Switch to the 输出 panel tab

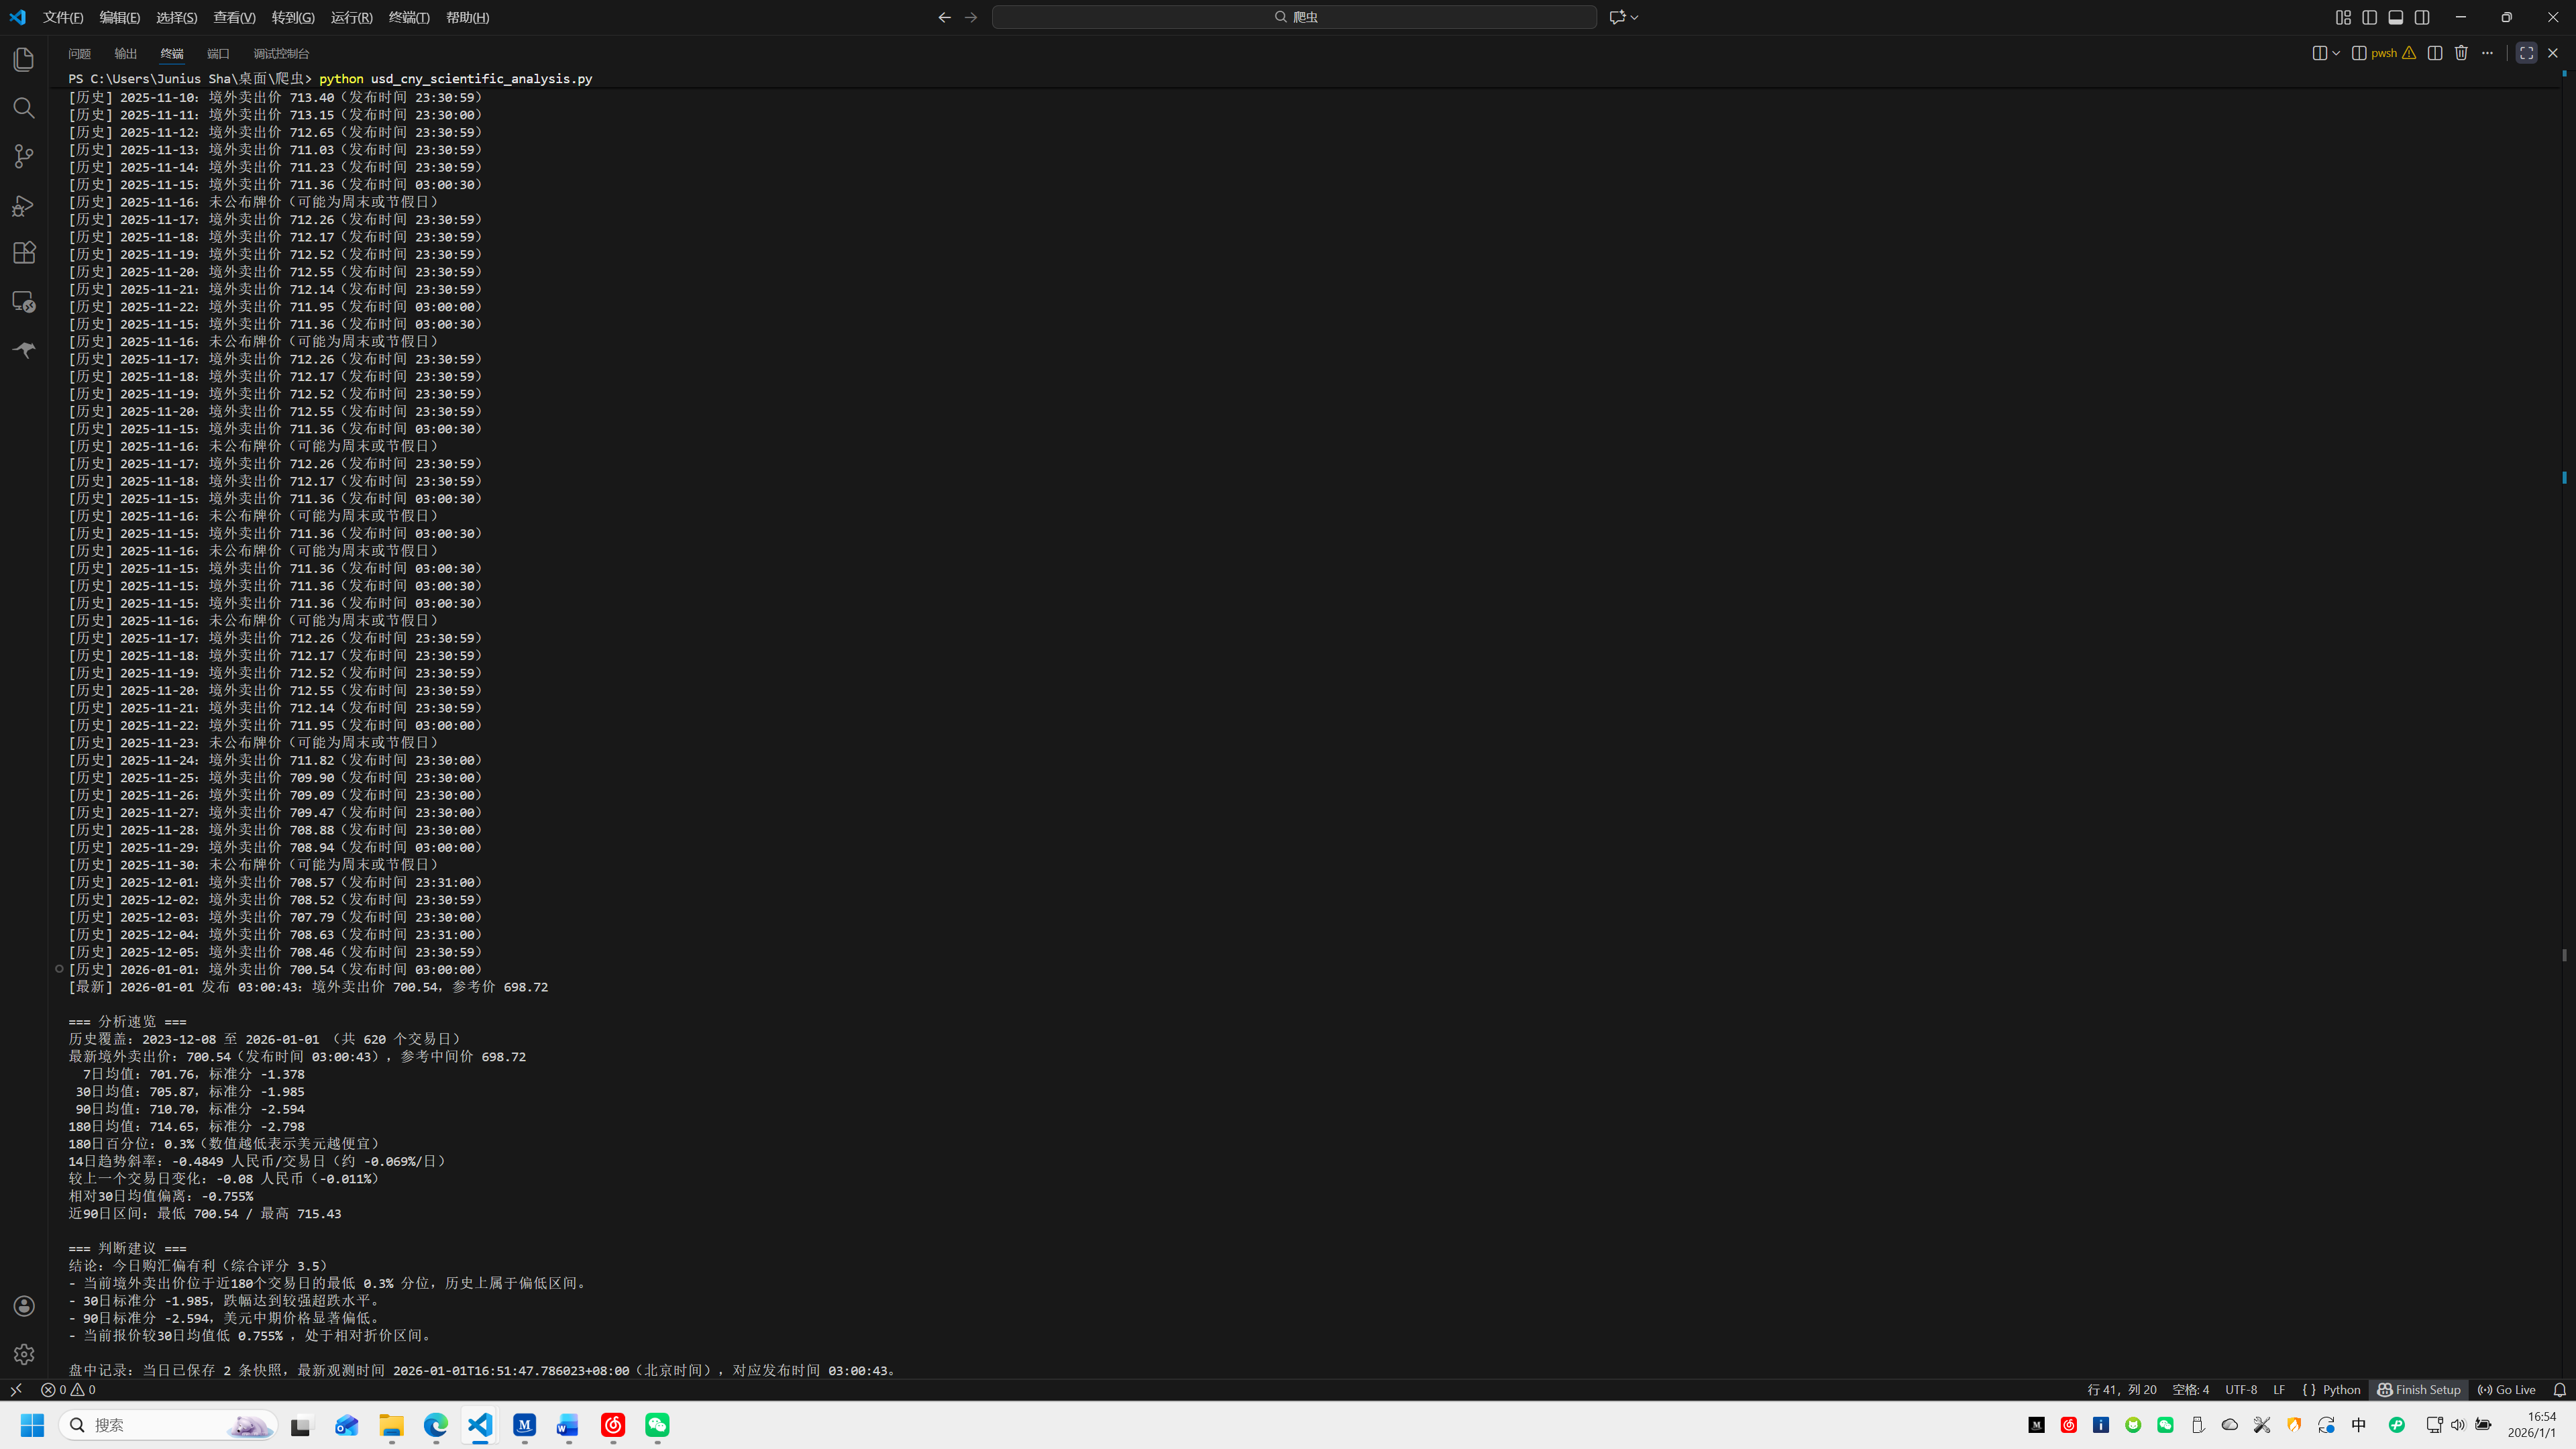126,54
